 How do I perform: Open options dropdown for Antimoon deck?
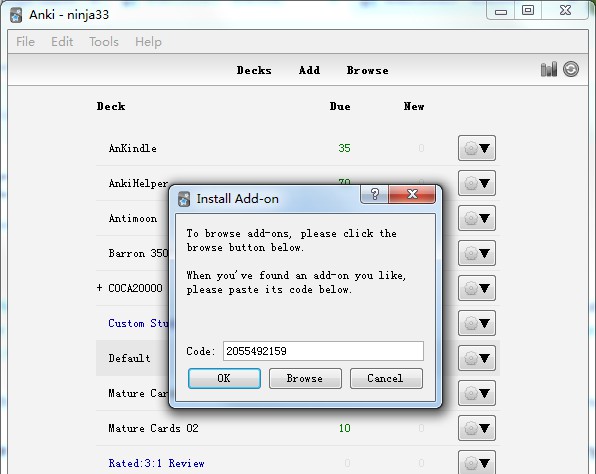pos(477,218)
